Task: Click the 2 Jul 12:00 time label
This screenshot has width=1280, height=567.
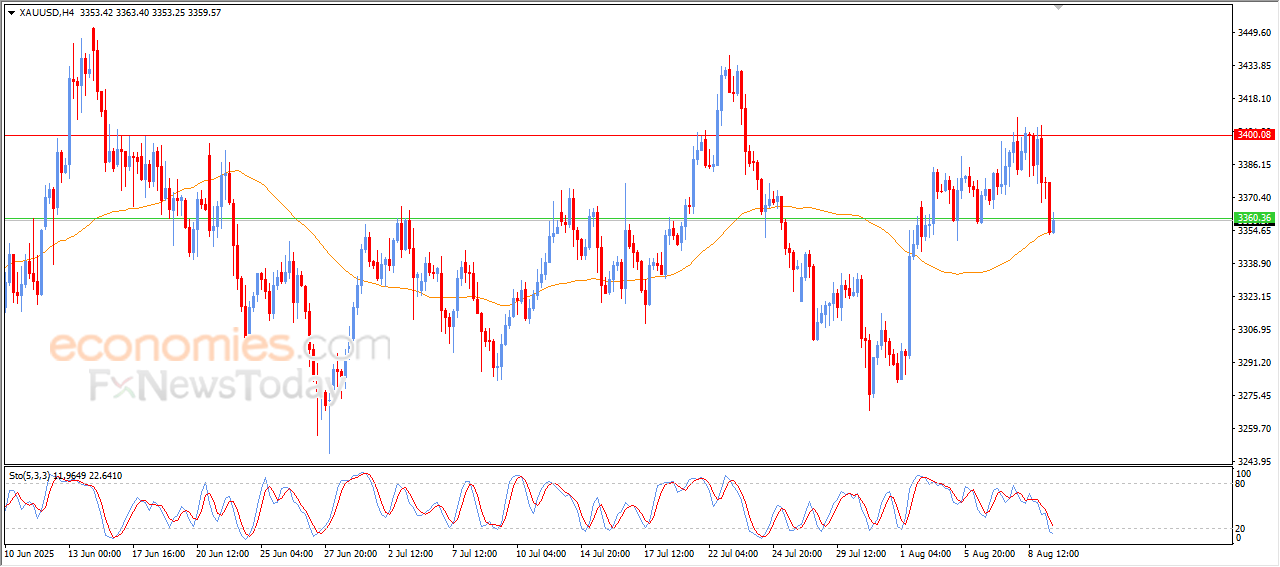Action: [x=411, y=553]
